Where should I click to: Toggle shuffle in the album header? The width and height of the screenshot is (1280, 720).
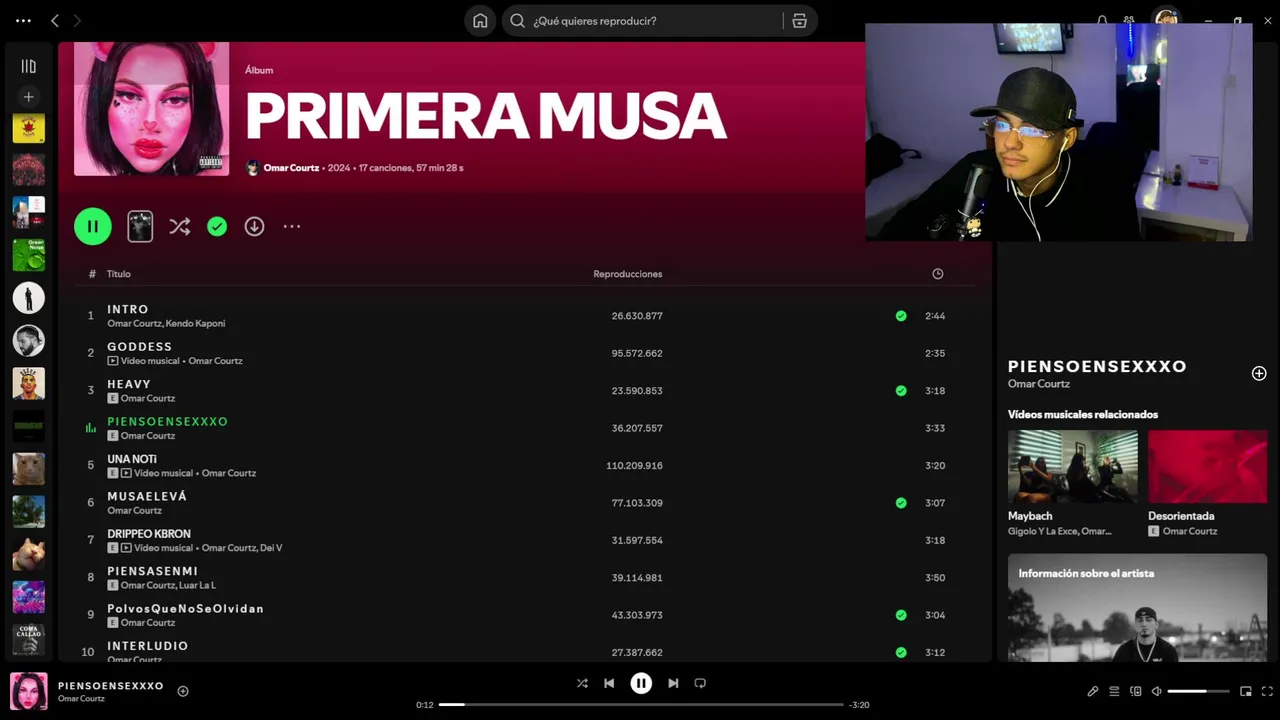(x=179, y=227)
